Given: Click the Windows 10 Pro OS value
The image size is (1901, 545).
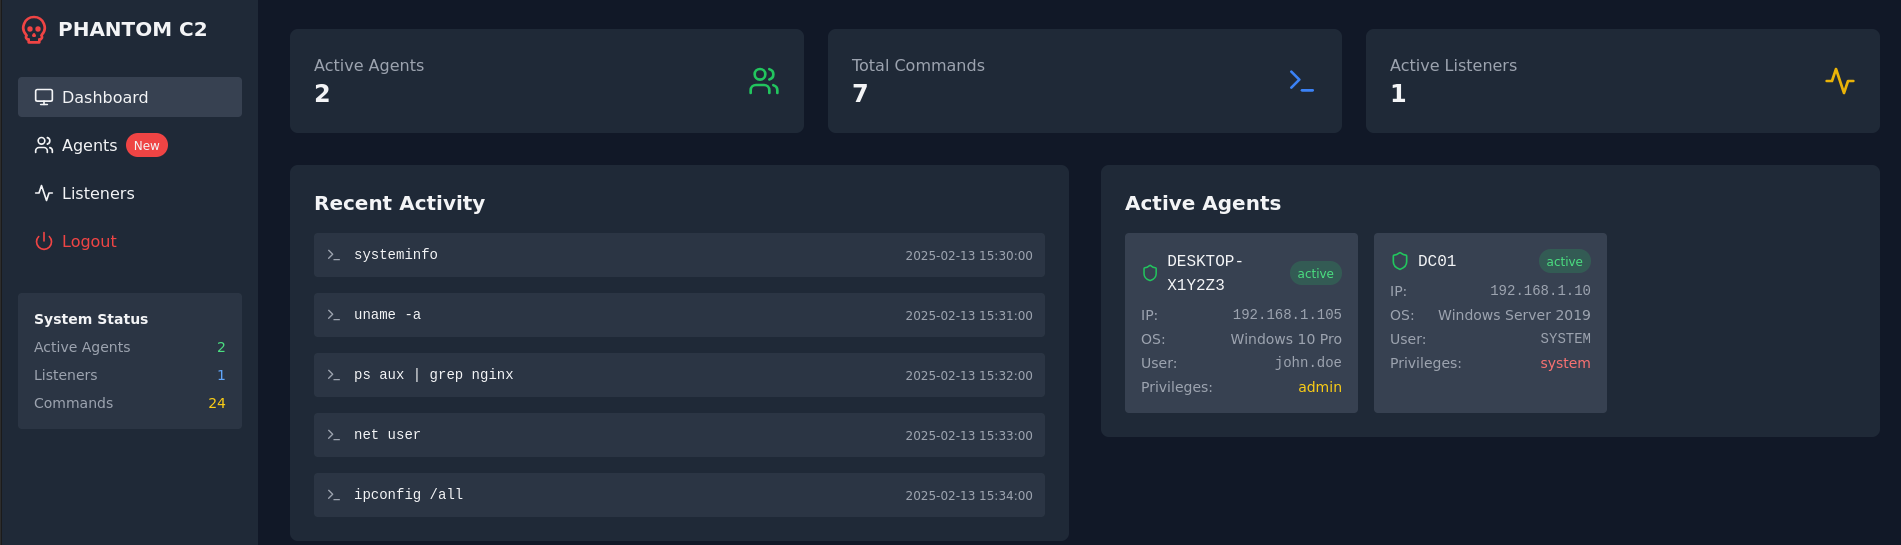Looking at the screenshot, I should pos(1286,339).
